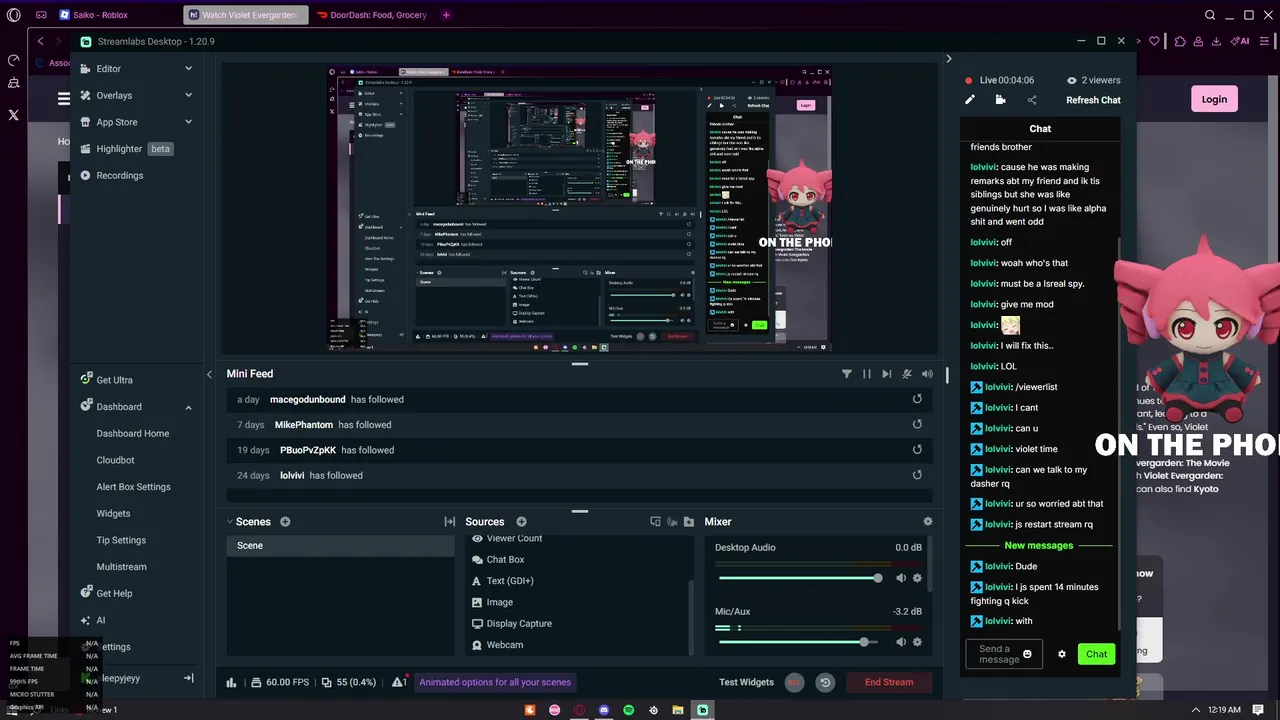The width and height of the screenshot is (1280, 720).
Task: Replay the lolvivi follow alert
Action: click(917, 476)
